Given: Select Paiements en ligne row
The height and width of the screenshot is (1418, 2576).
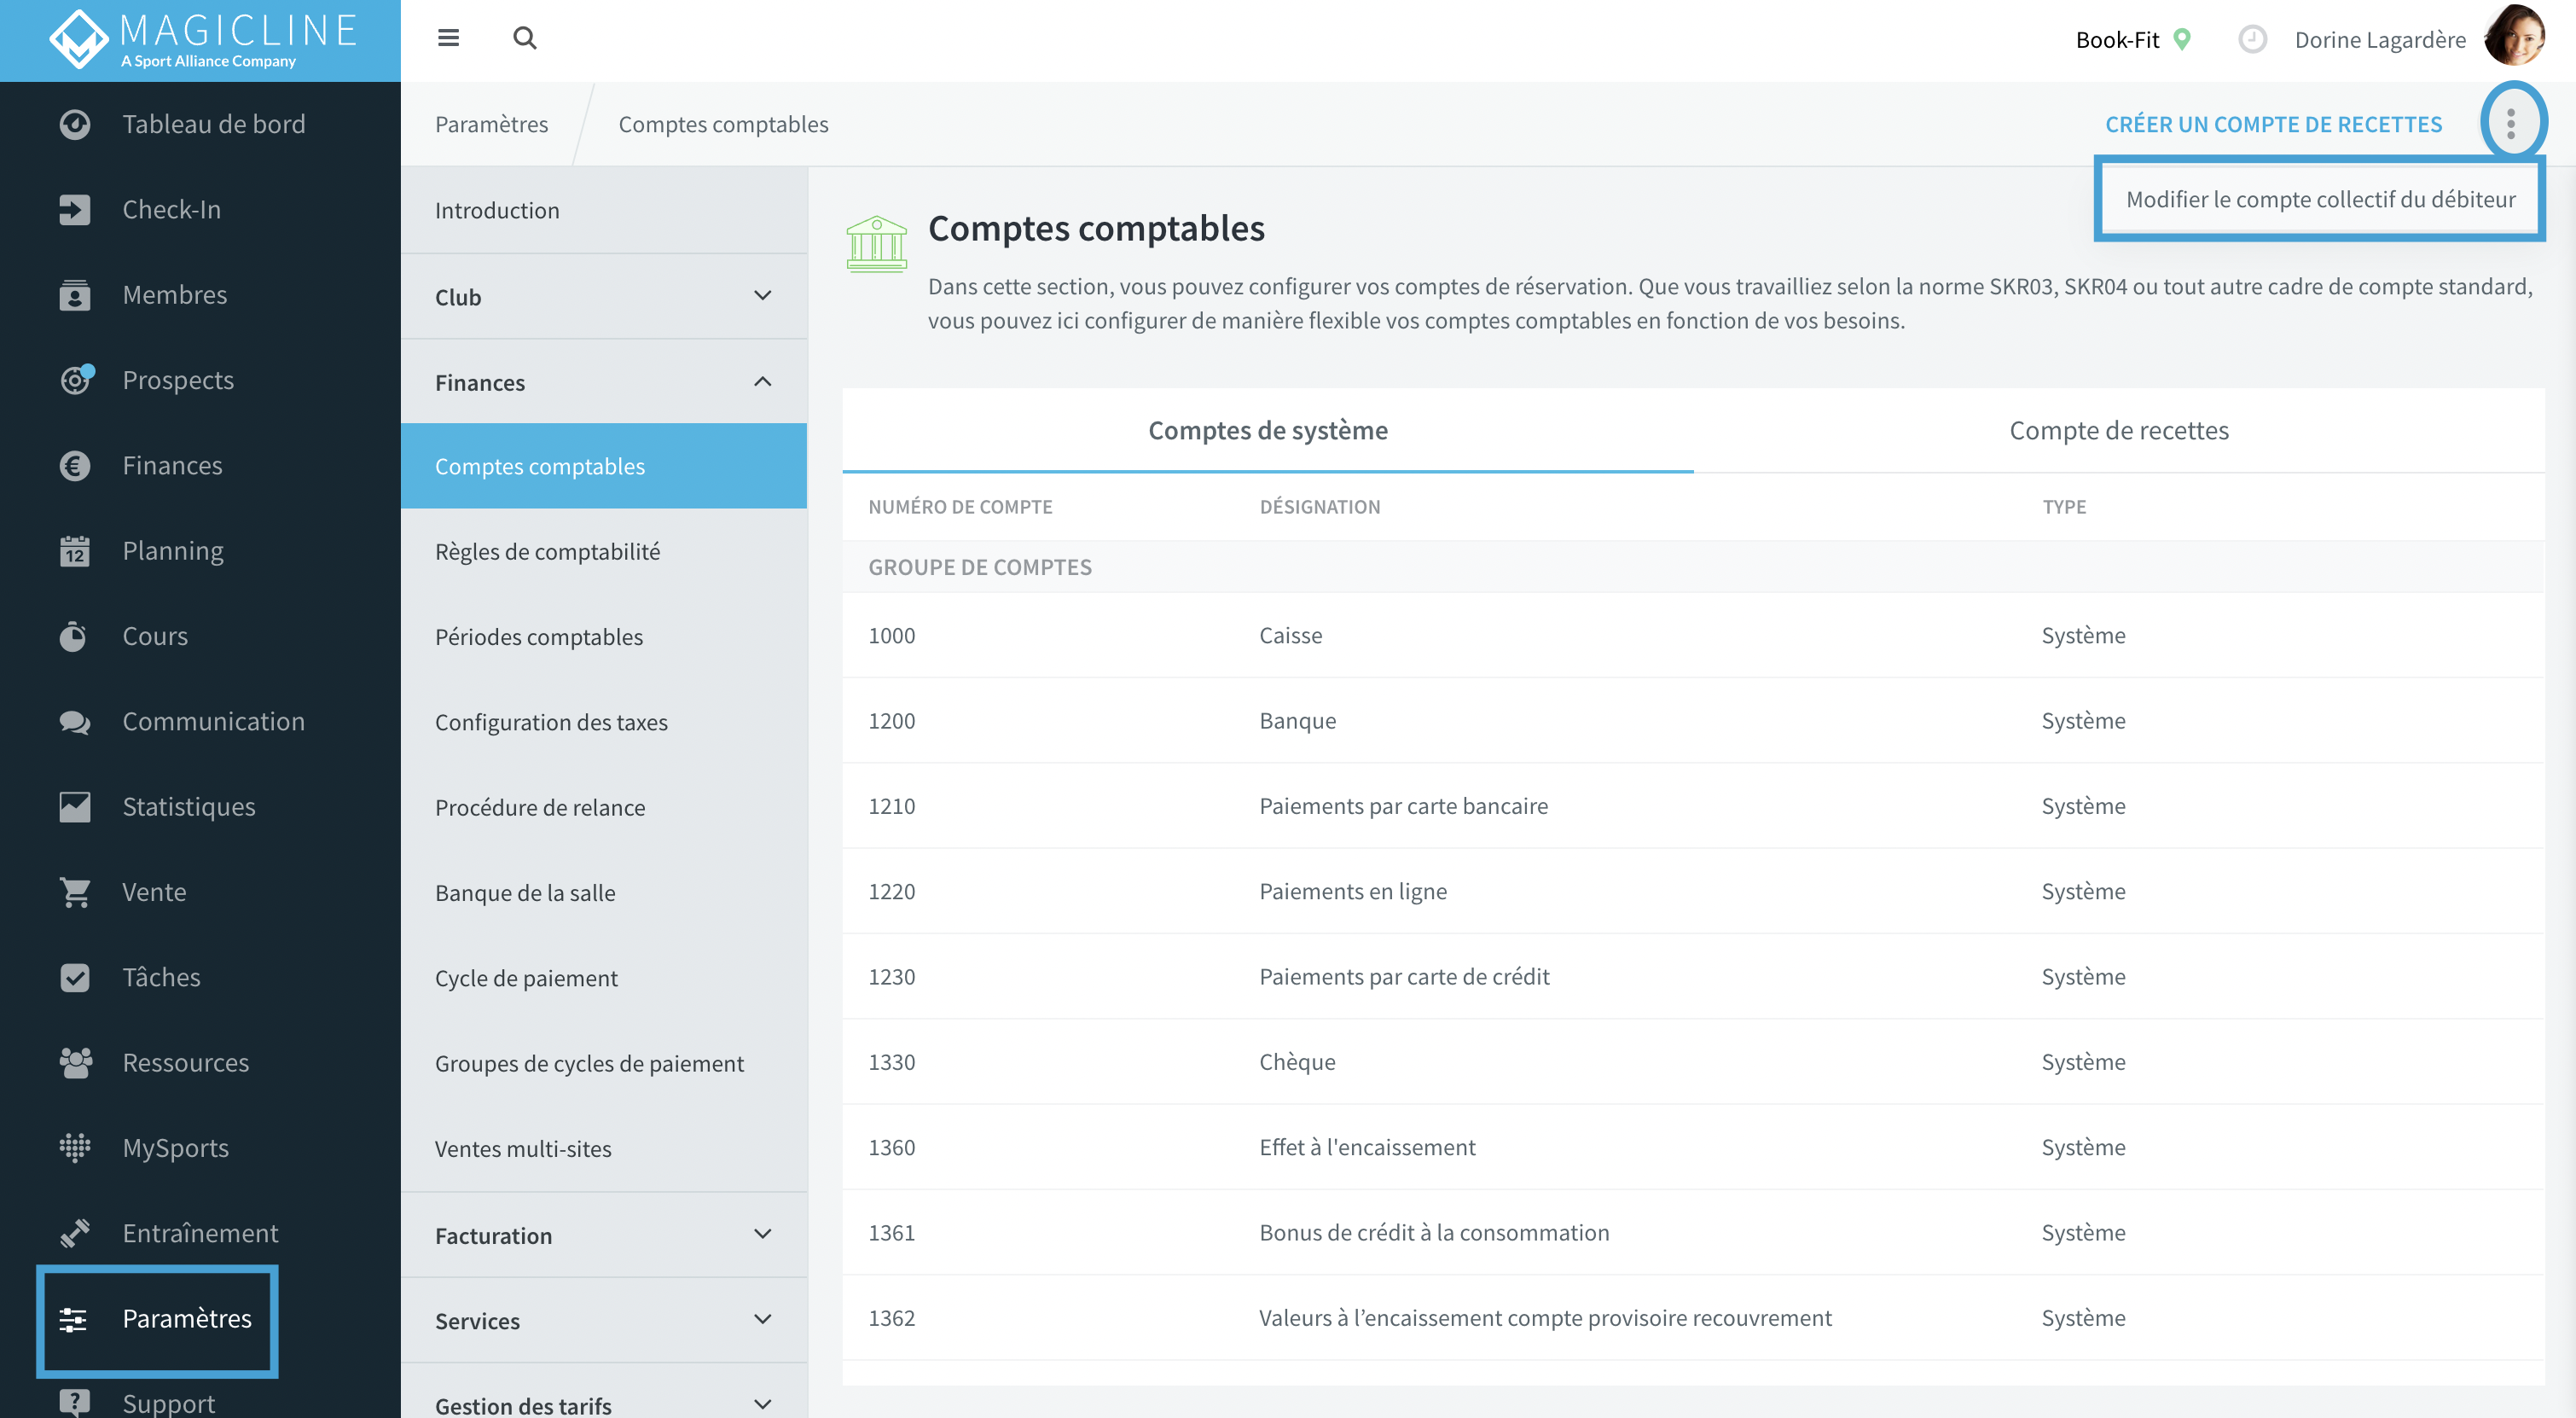Looking at the screenshot, I should pyautogui.click(x=1693, y=891).
